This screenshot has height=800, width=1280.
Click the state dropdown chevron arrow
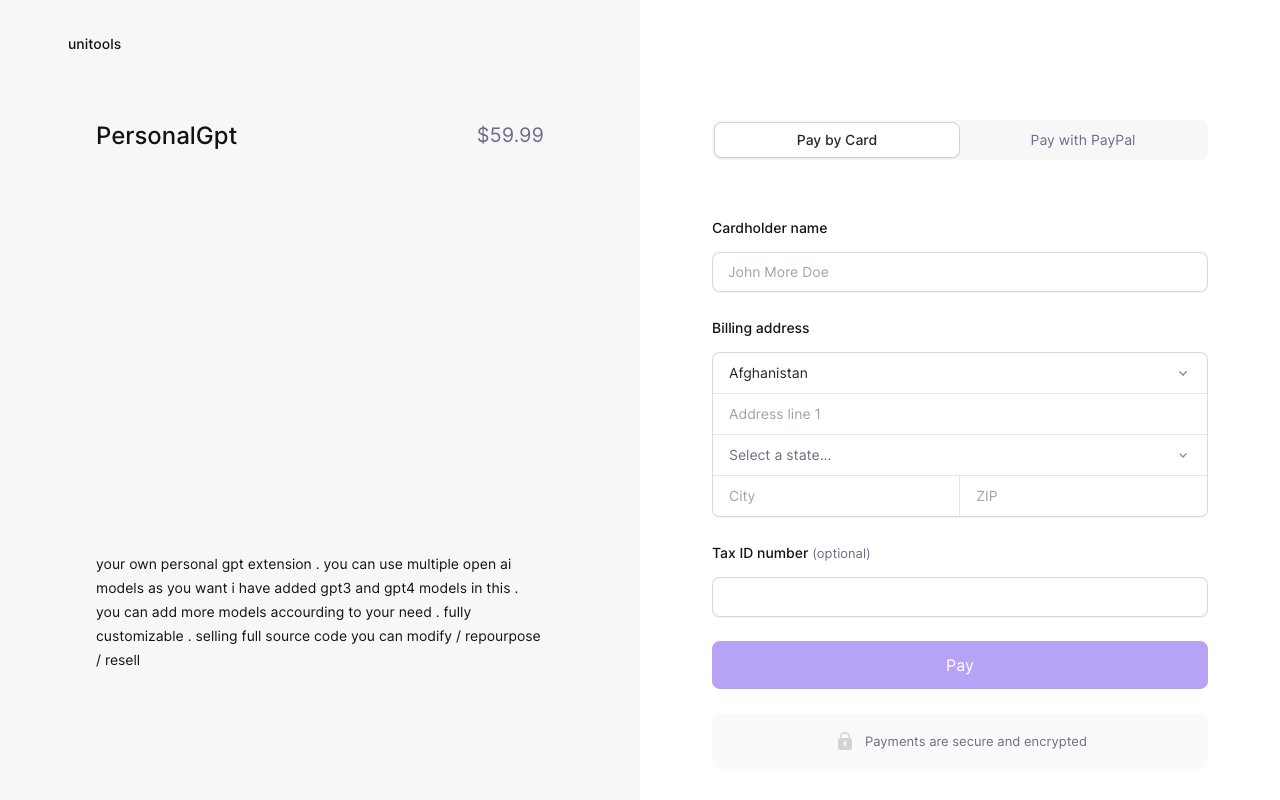tap(1183, 455)
